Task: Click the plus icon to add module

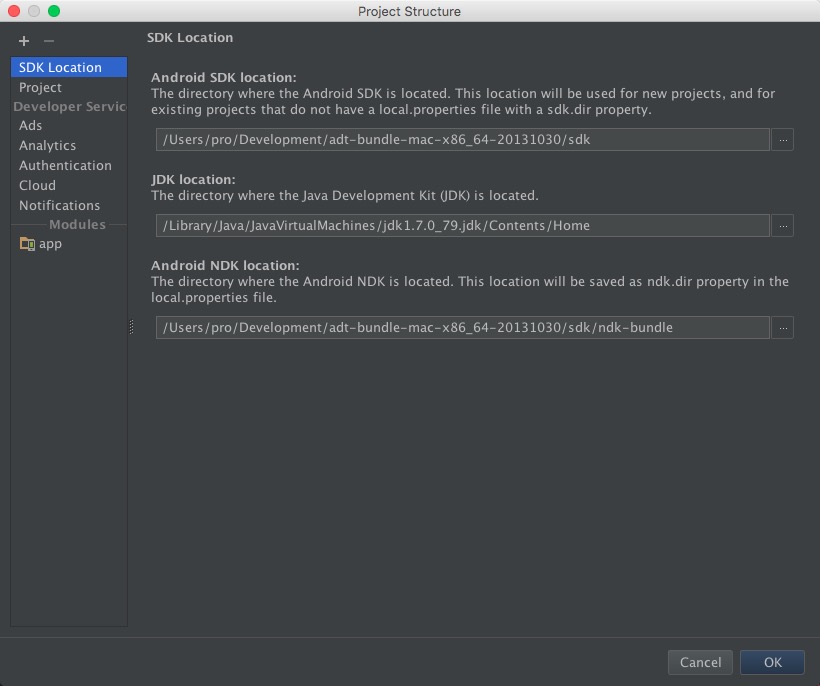Action: [x=24, y=41]
